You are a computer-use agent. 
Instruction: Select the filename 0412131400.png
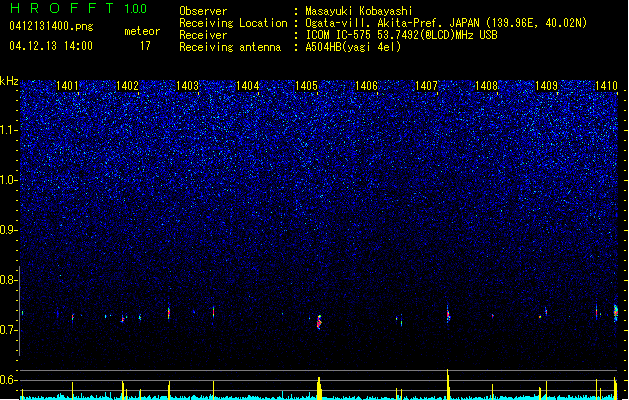[x=51, y=26]
